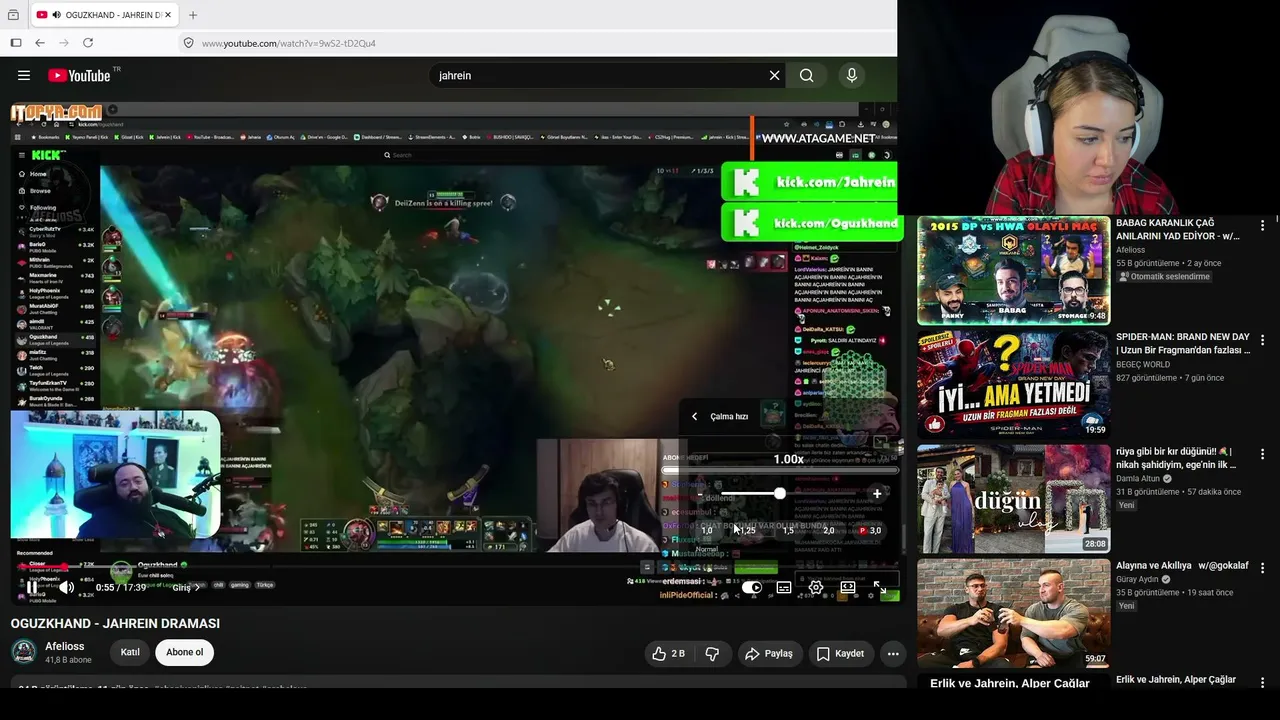Like the video
Screen dimensions: 1280x720
coord(669,654)
